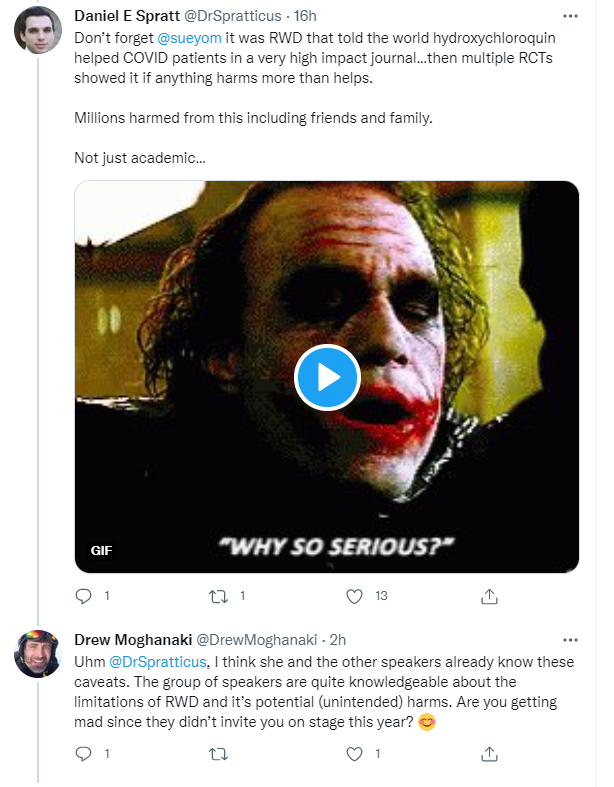614x787 pixels.
Task: Open more options on Drew Moghanaki's tweet
Action: [x=571, y=638]
